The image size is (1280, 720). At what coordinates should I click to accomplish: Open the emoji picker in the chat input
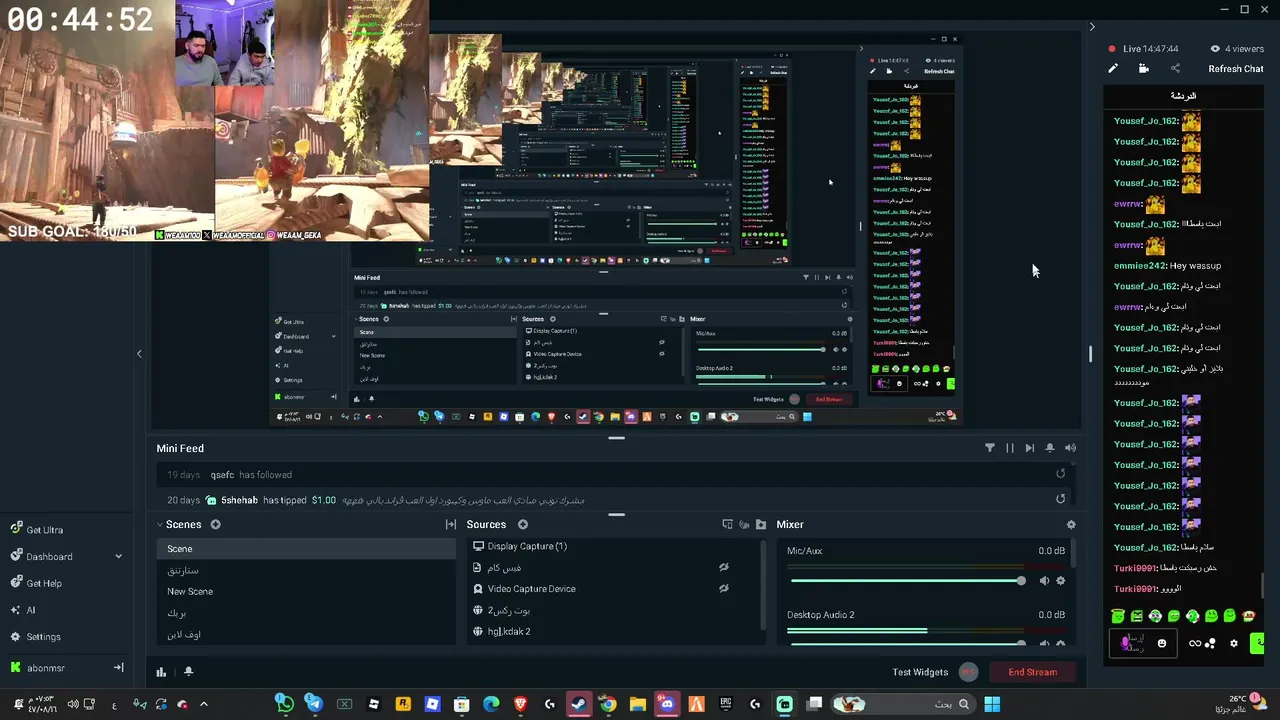click(x=1161, y=643)
